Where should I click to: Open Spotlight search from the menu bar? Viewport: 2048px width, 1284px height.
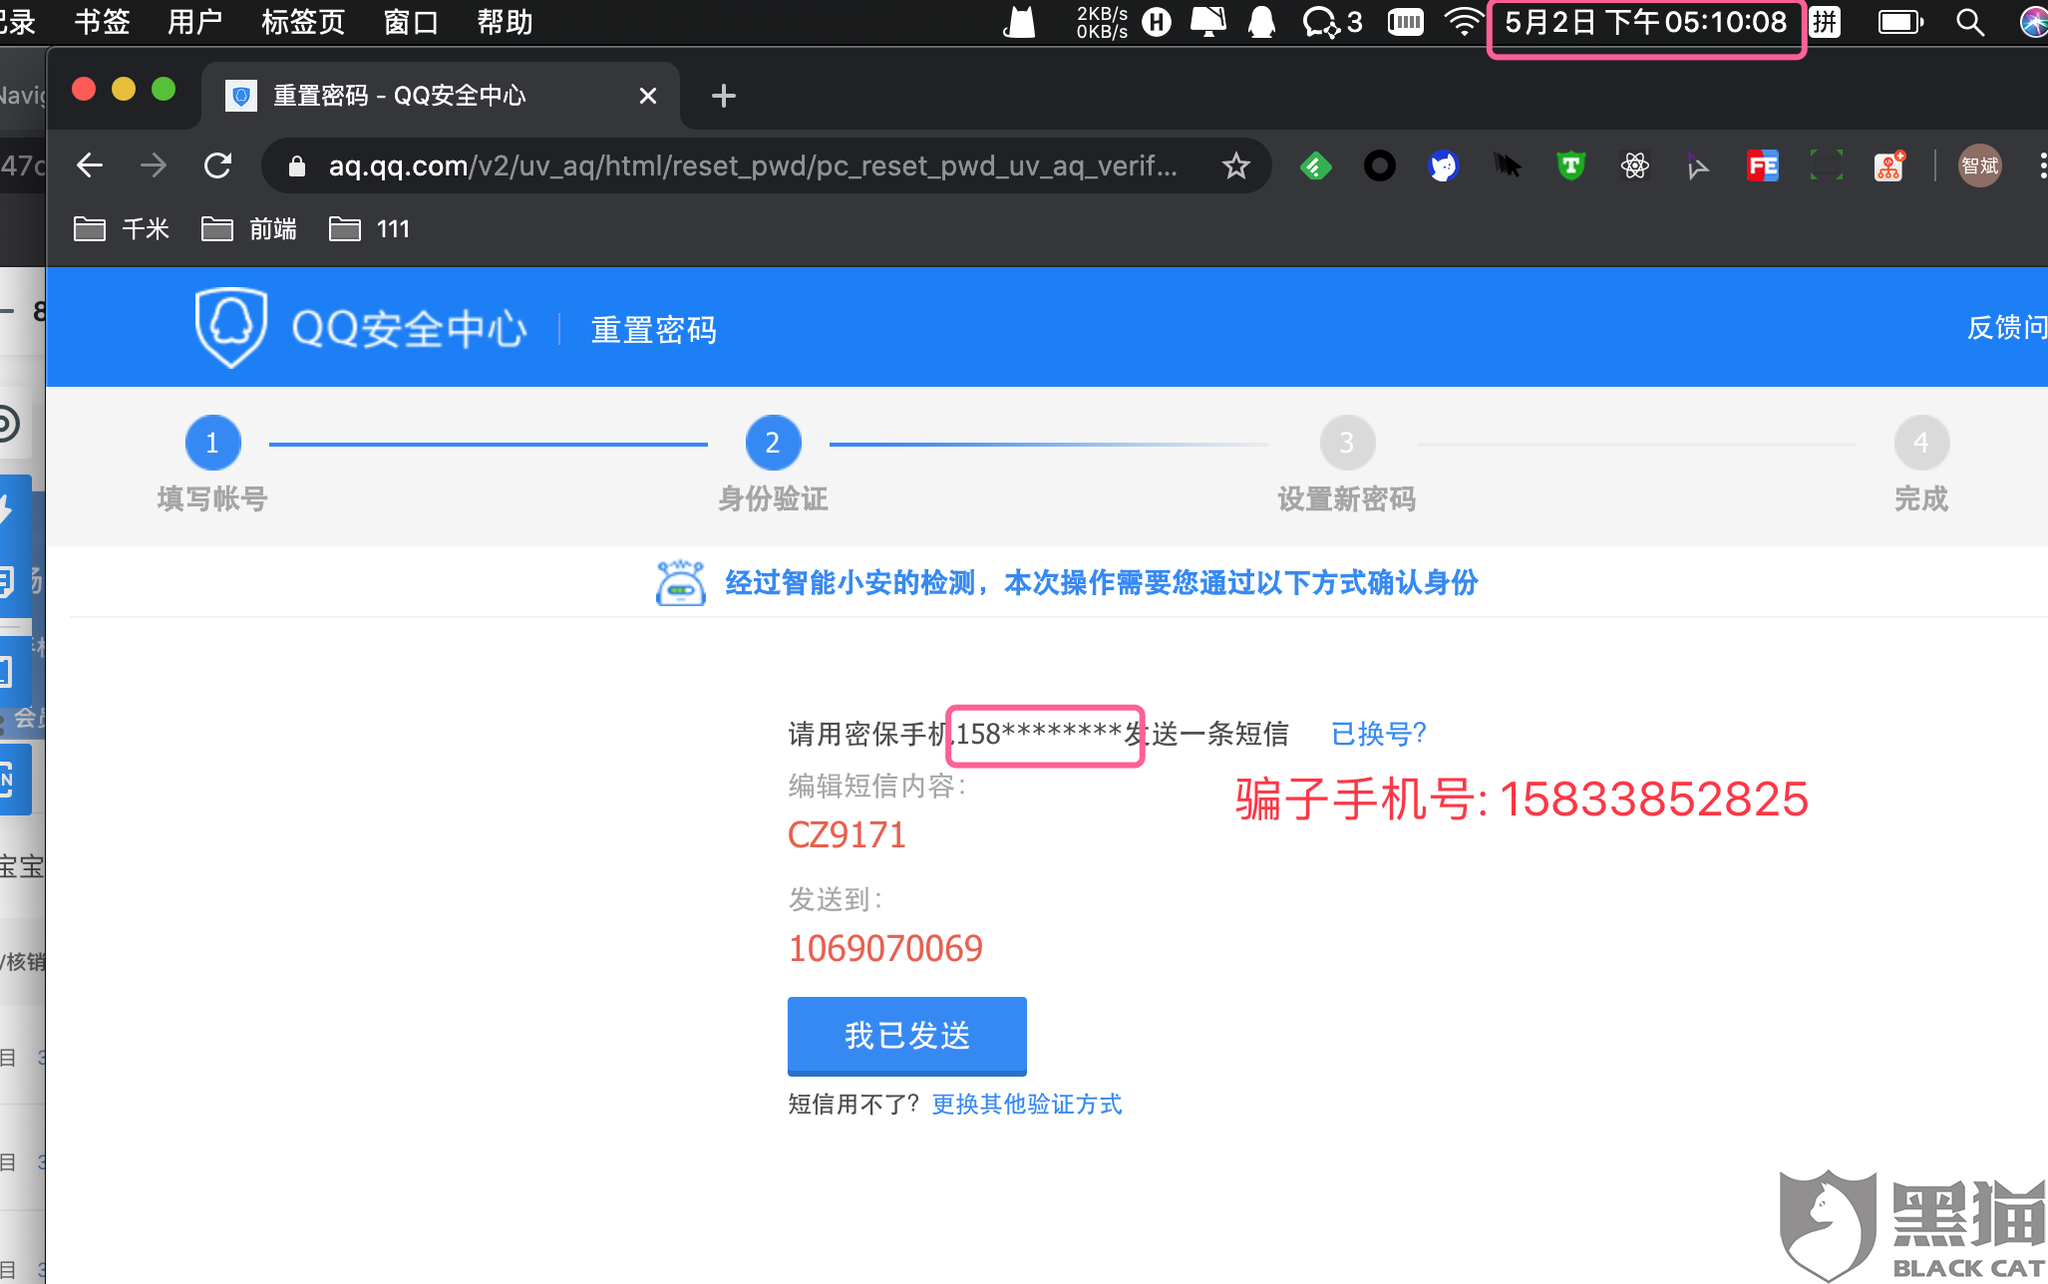[1971, 22]
